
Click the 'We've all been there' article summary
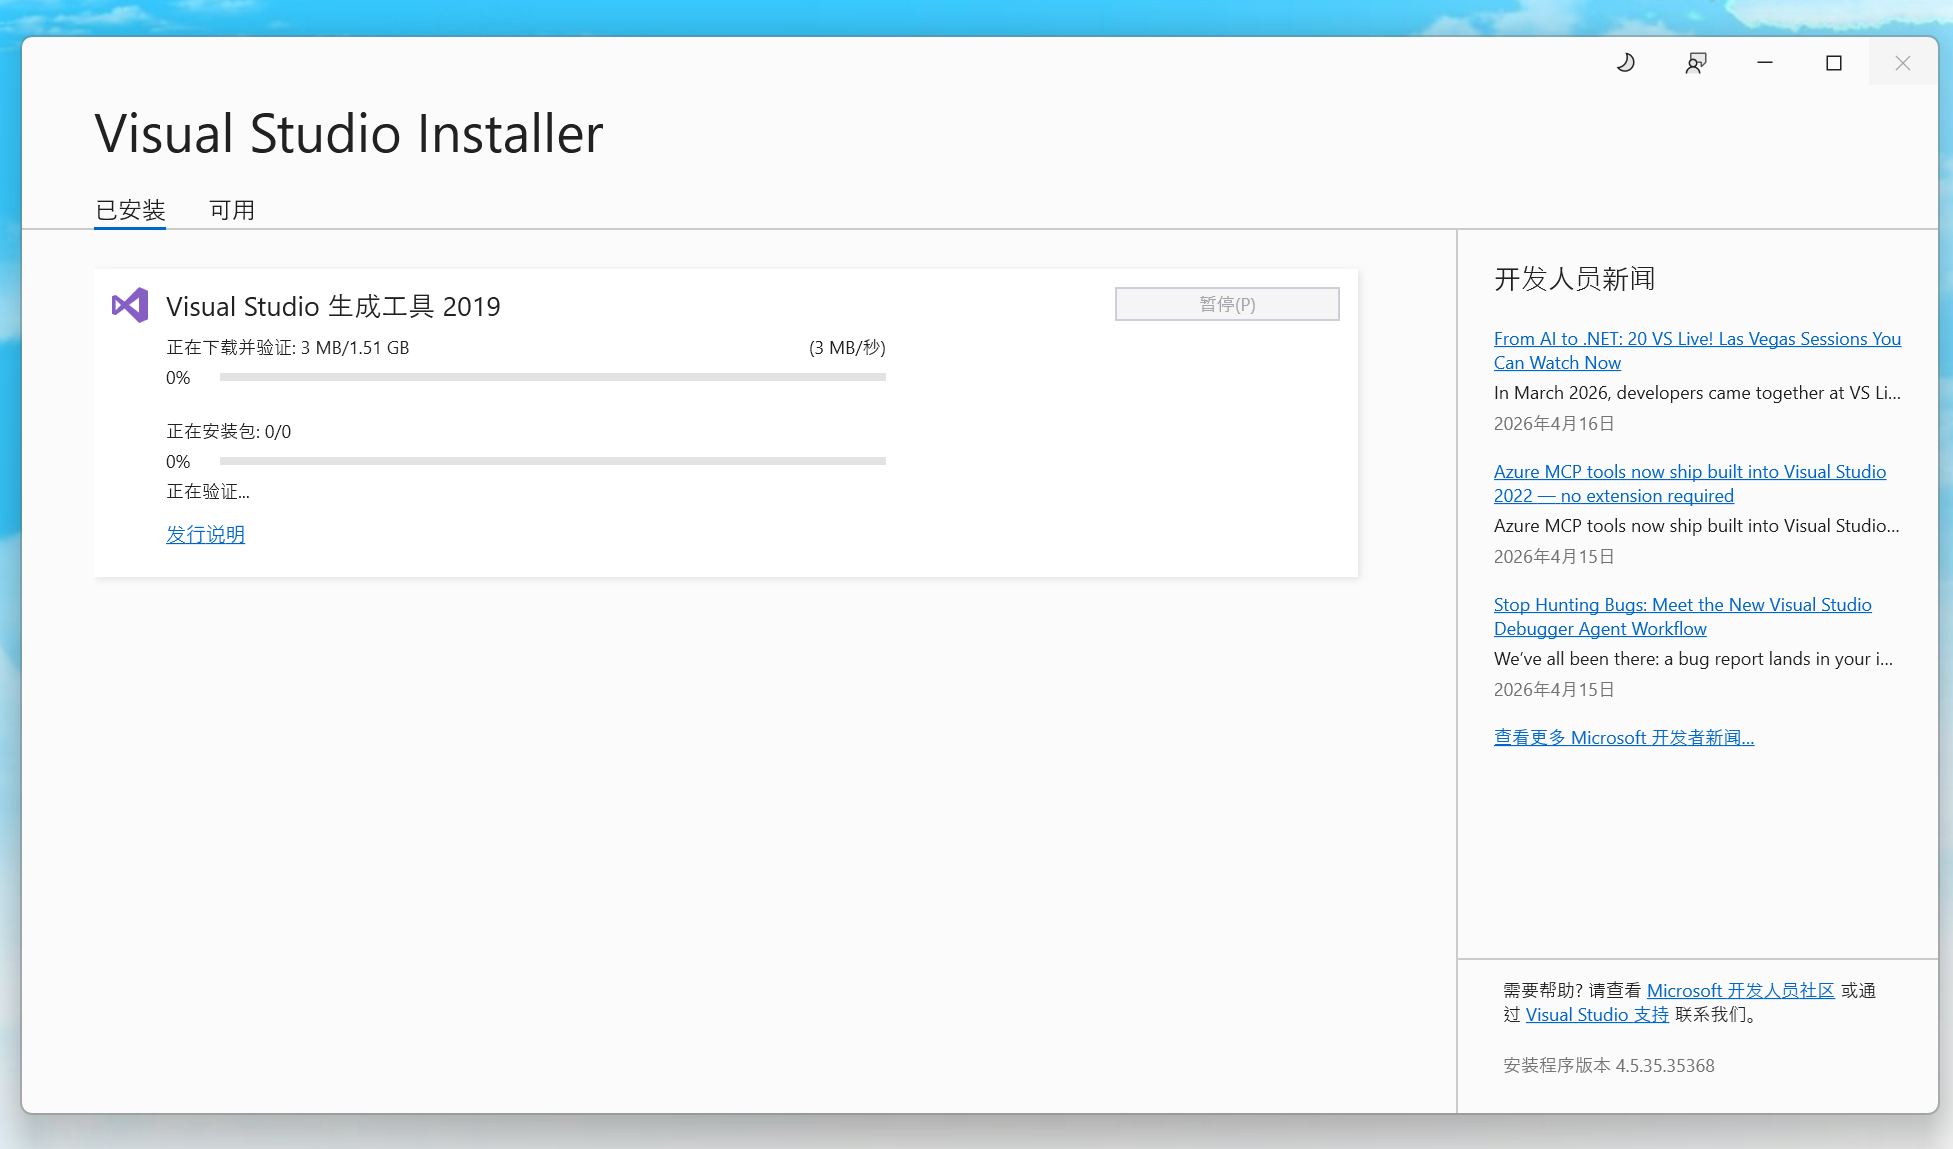(x=1693, y=658)
